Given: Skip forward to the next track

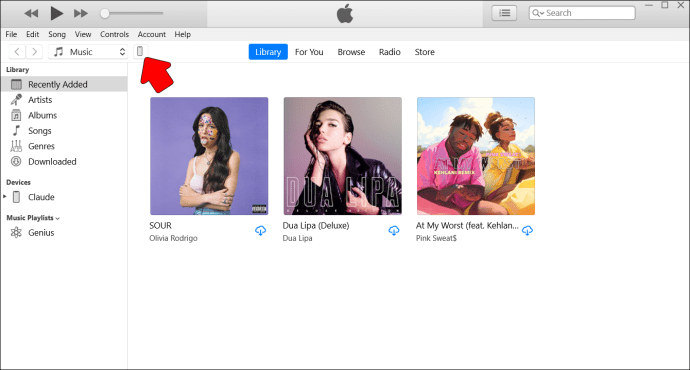Looking at the screenshot, I should coord(81,14).
